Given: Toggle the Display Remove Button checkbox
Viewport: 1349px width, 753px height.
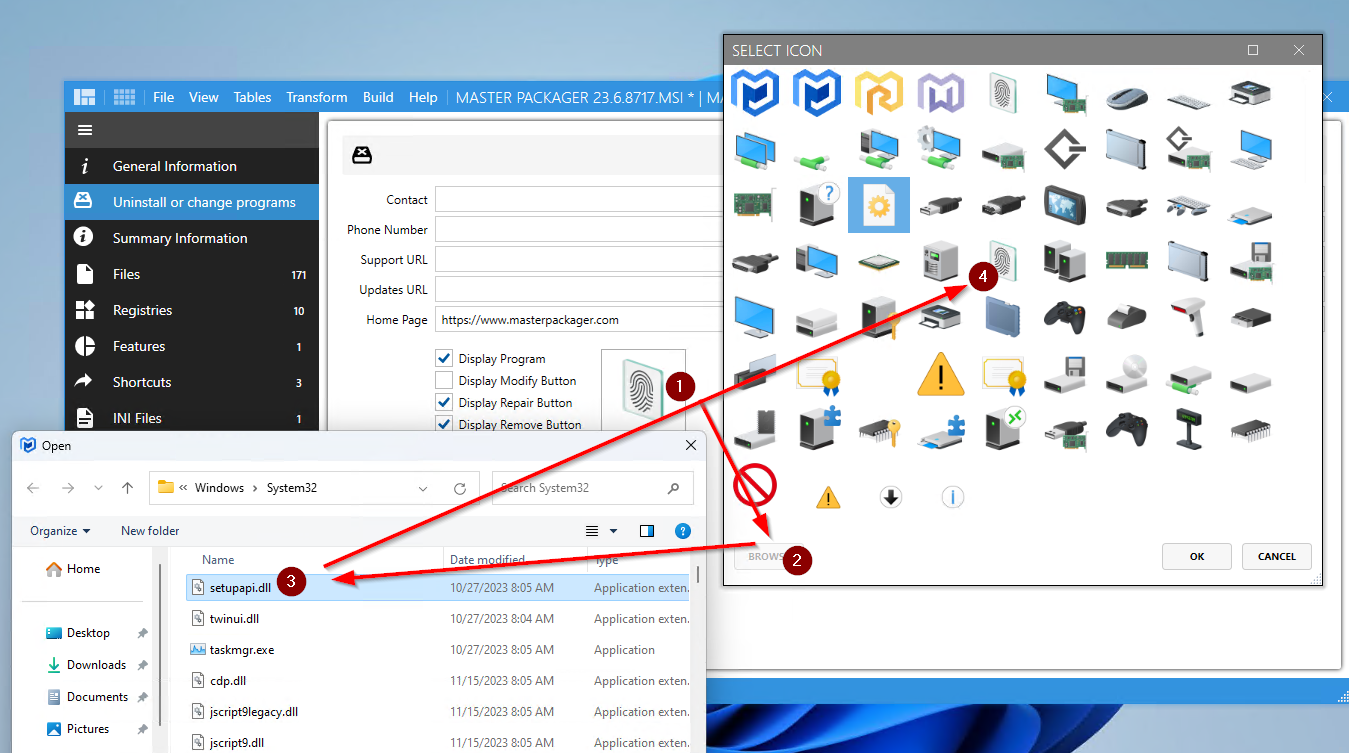Looking at the screenshot, I should (x=444, y=424).
